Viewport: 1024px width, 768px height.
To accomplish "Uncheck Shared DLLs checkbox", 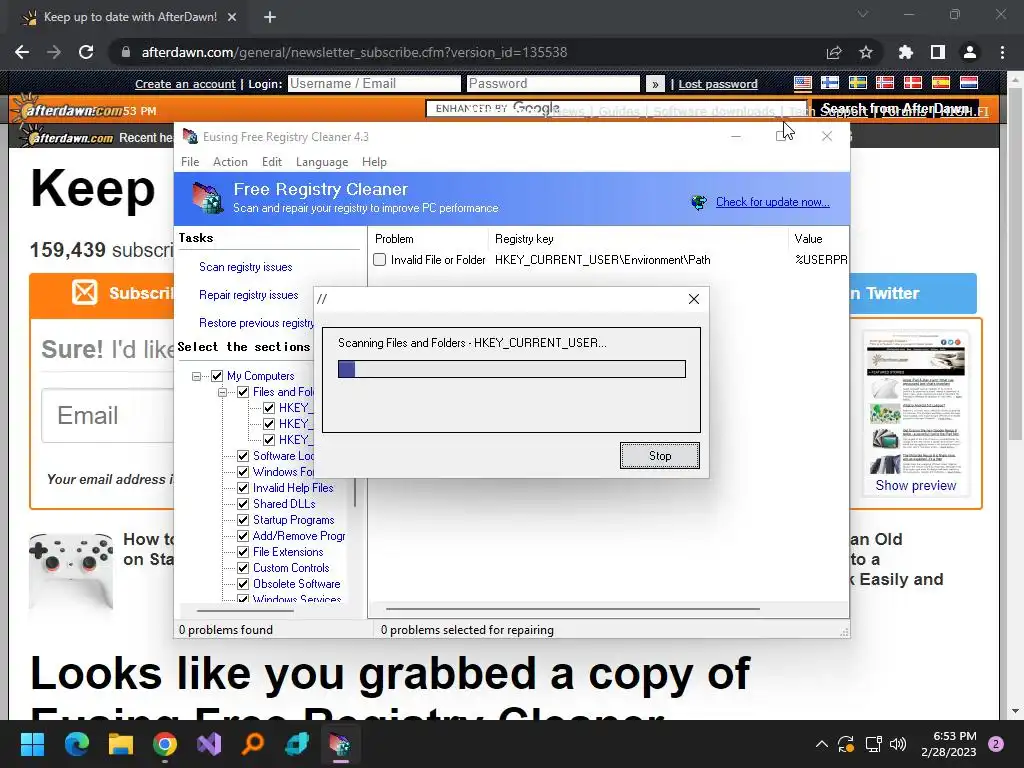I will tap(243, 504).
